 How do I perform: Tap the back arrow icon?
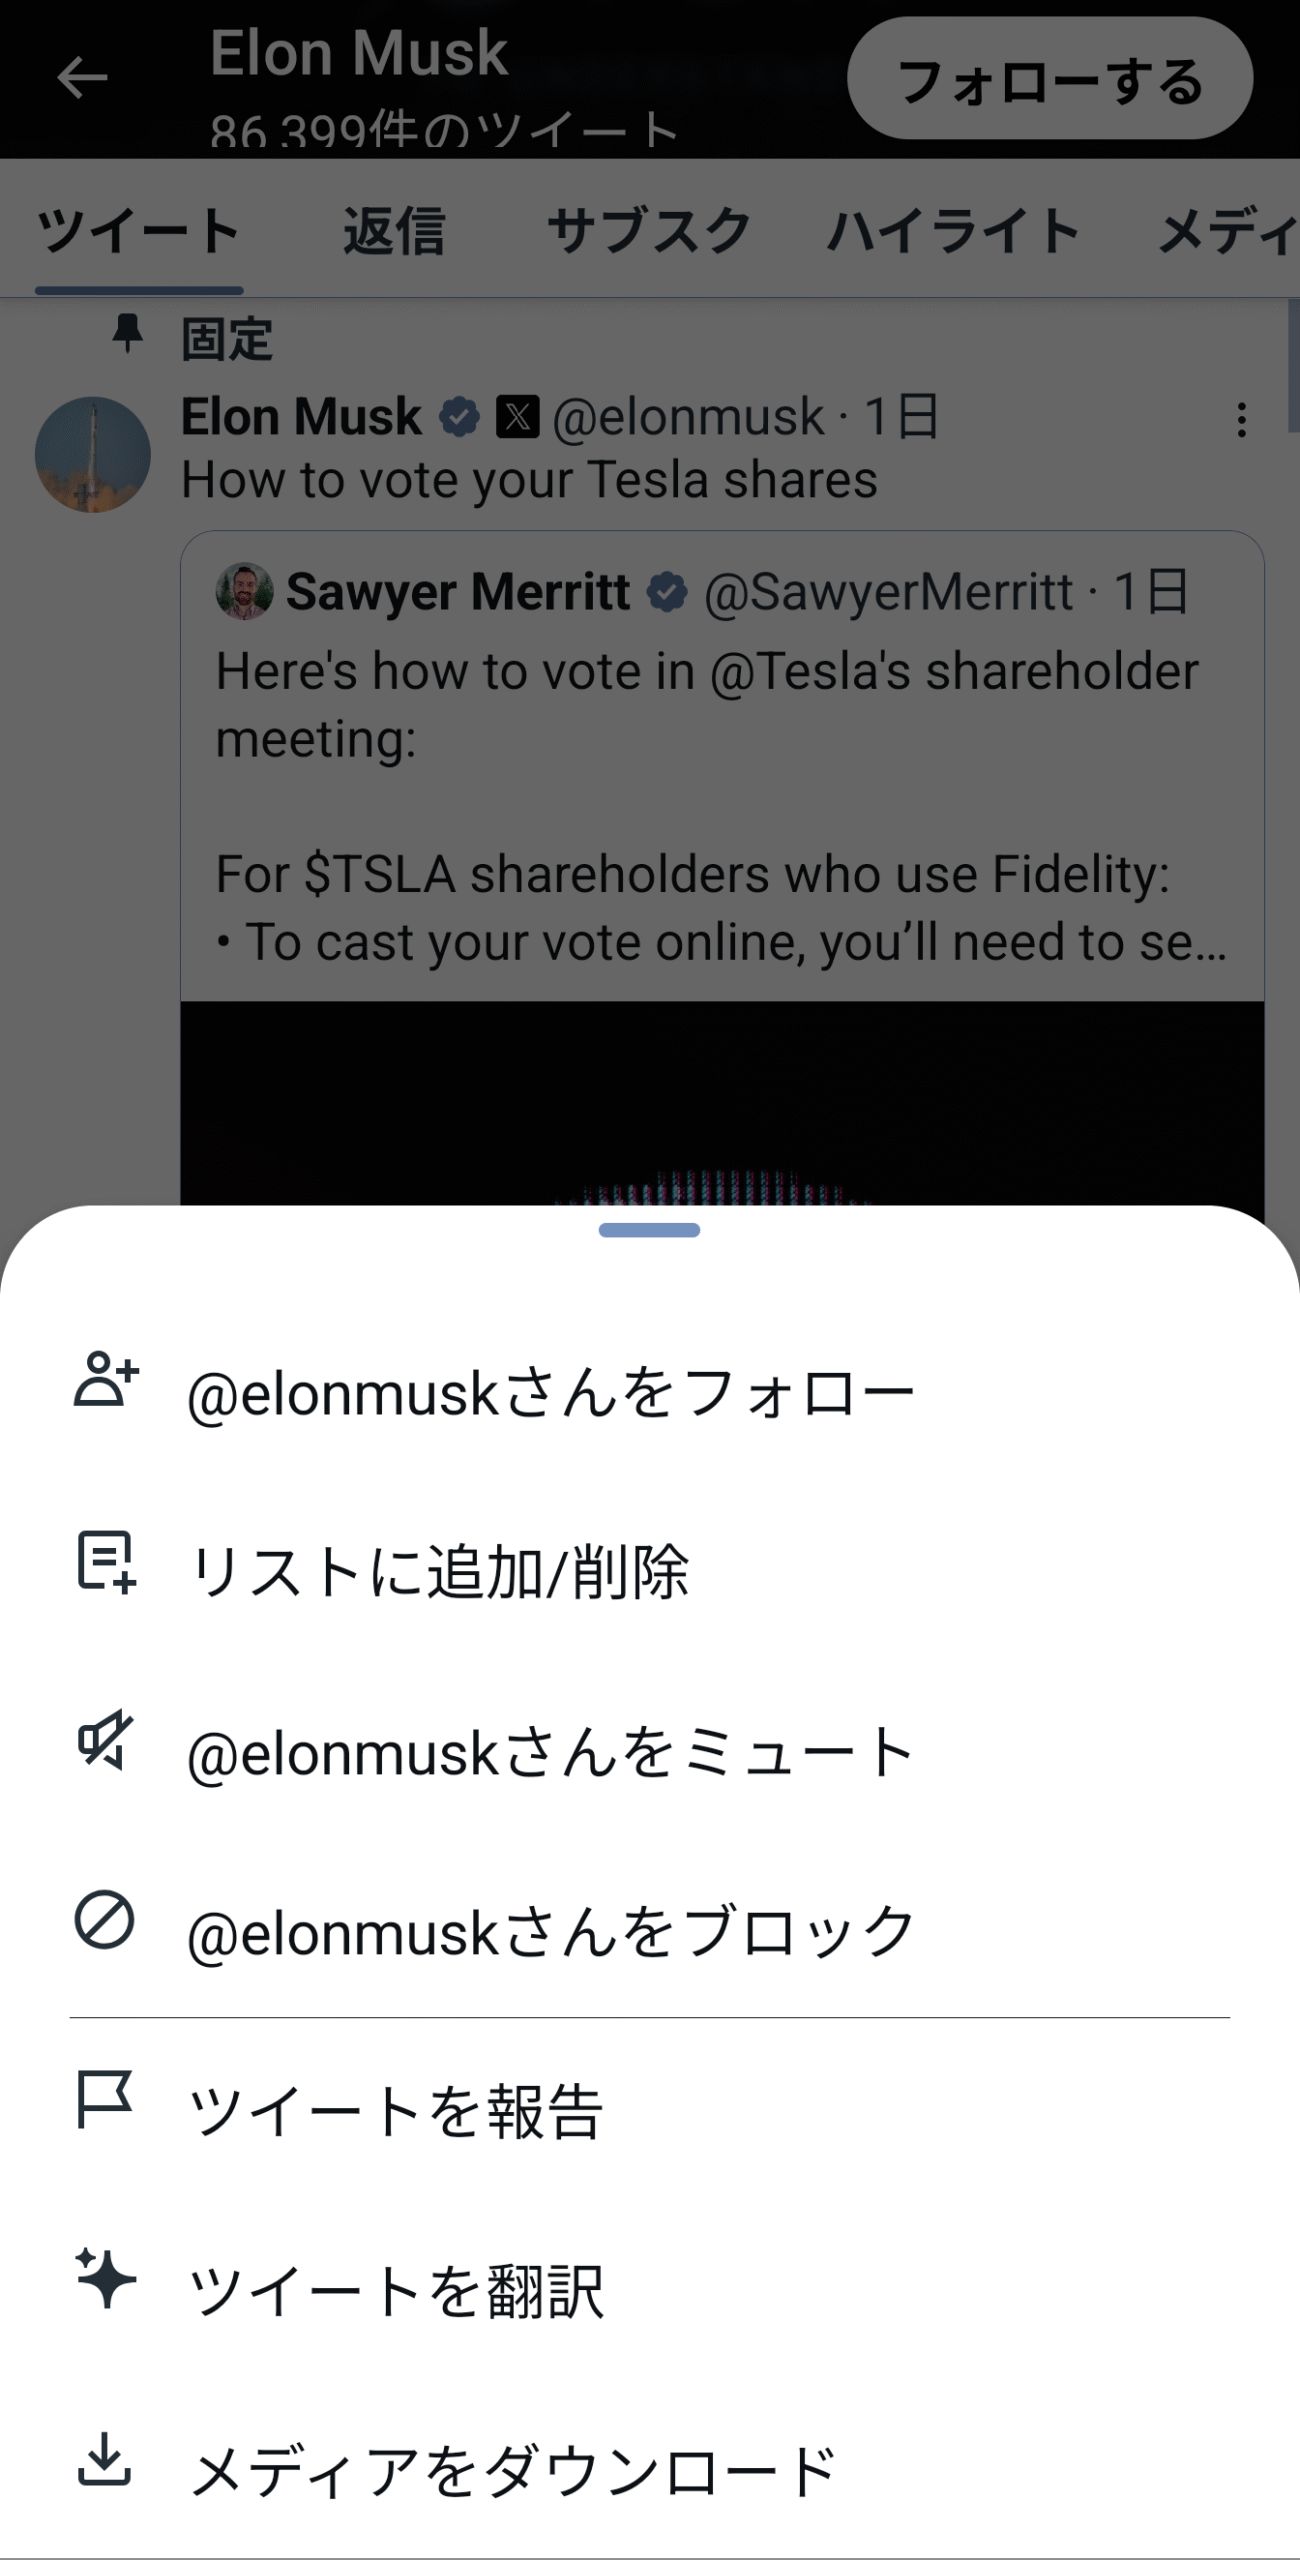[82, 78]
